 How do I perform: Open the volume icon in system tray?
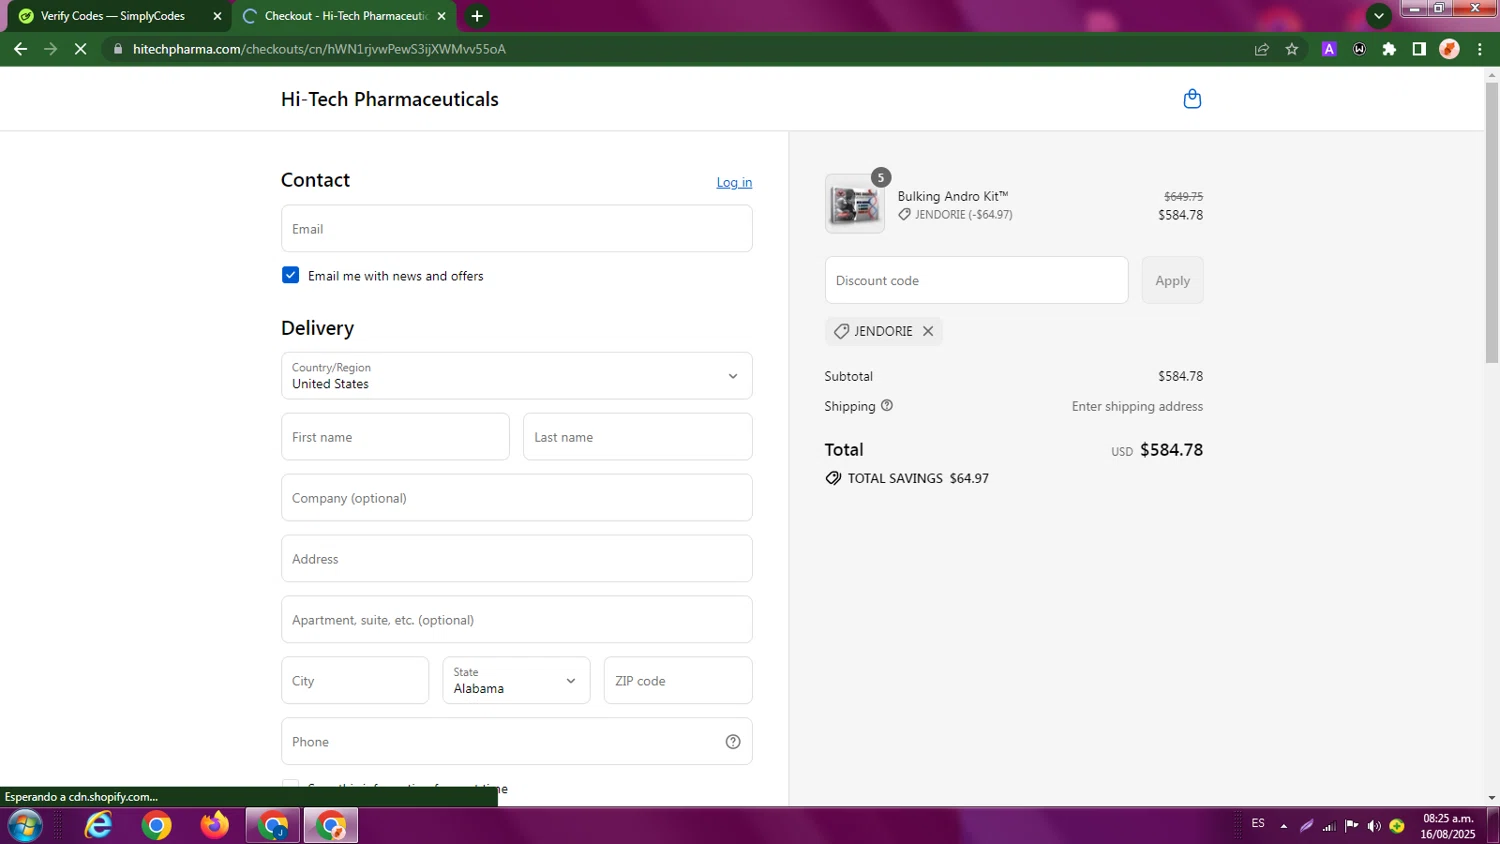(1374, 826)
